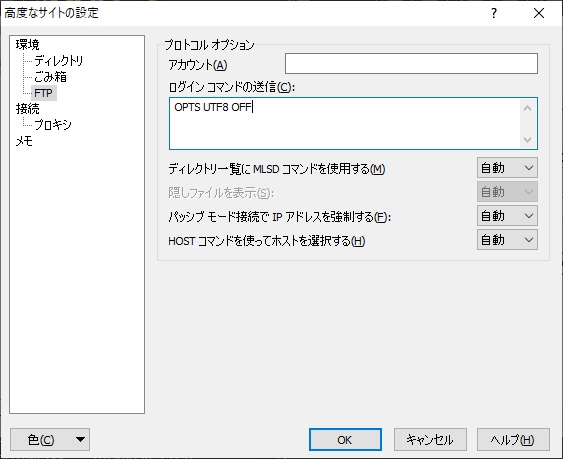Confirm settings with the OK button
This screenshot has width=563, height=459.
pyautogui.click(x=345, y=440)
